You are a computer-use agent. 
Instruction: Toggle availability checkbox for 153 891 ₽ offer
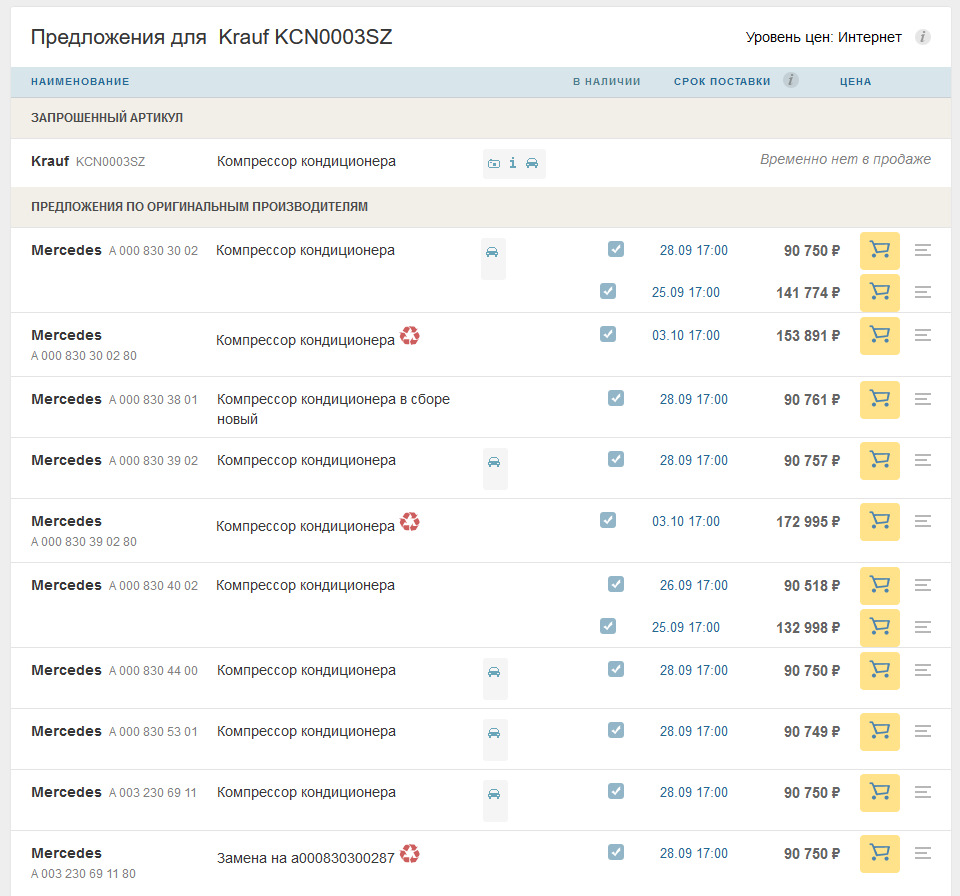click(x=608, y=334)
